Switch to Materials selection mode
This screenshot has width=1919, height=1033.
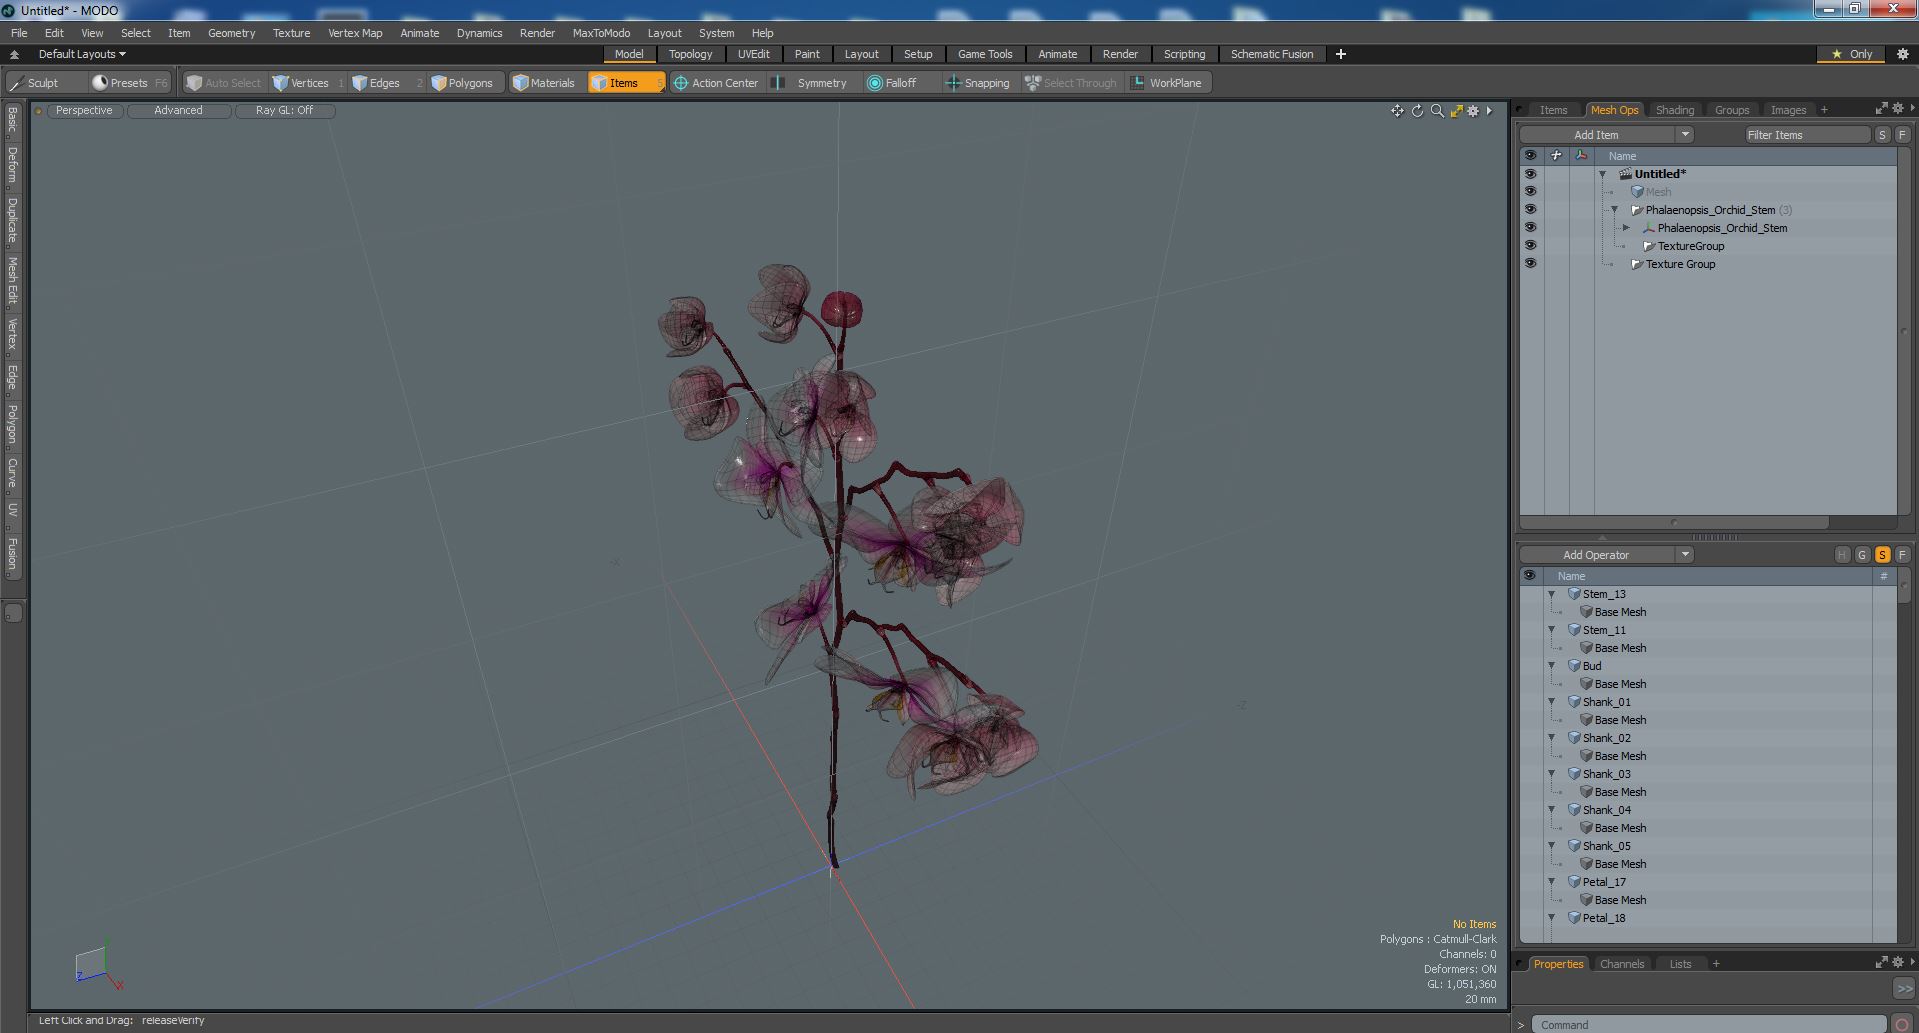(544, 83)
